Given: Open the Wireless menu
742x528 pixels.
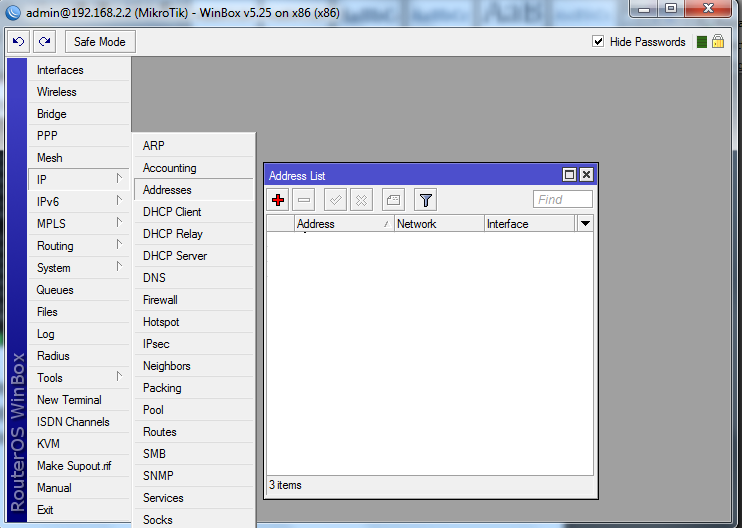Looking at the screenshot, I should click(79, 92).
